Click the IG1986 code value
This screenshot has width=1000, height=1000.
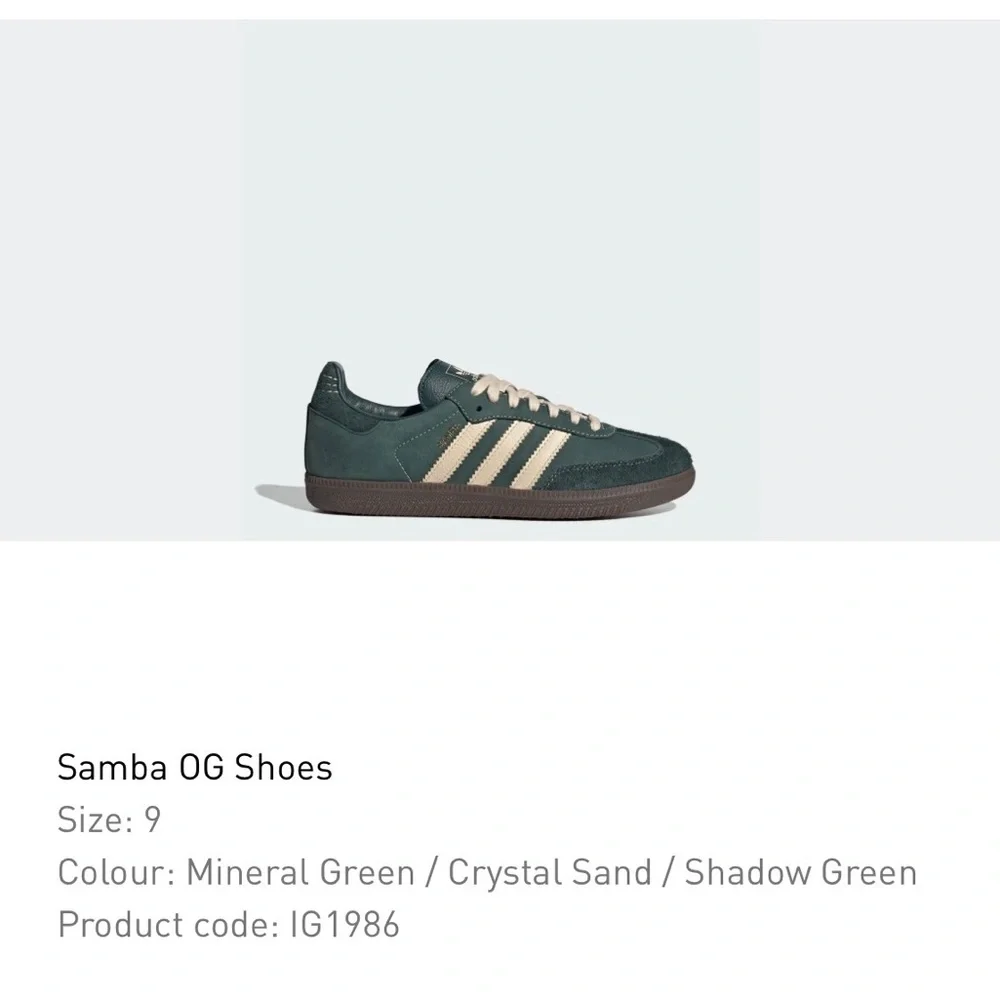tap(345, 925)
